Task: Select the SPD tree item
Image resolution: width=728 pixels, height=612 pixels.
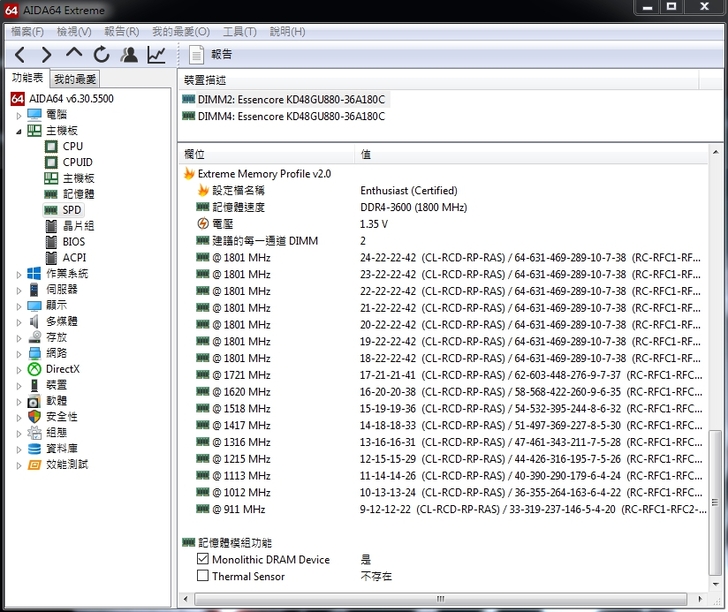Action: click(63, 210)
